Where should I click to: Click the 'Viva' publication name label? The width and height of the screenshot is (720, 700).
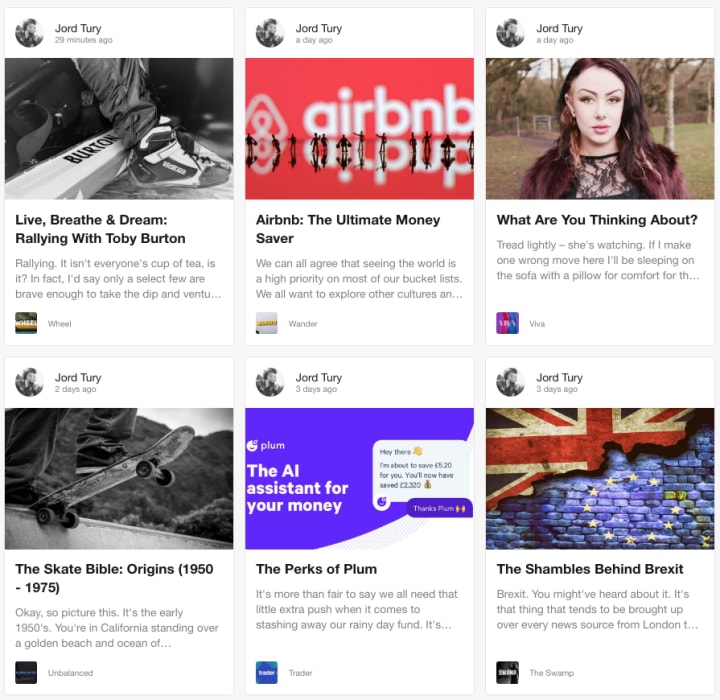(x=537, y=324)
